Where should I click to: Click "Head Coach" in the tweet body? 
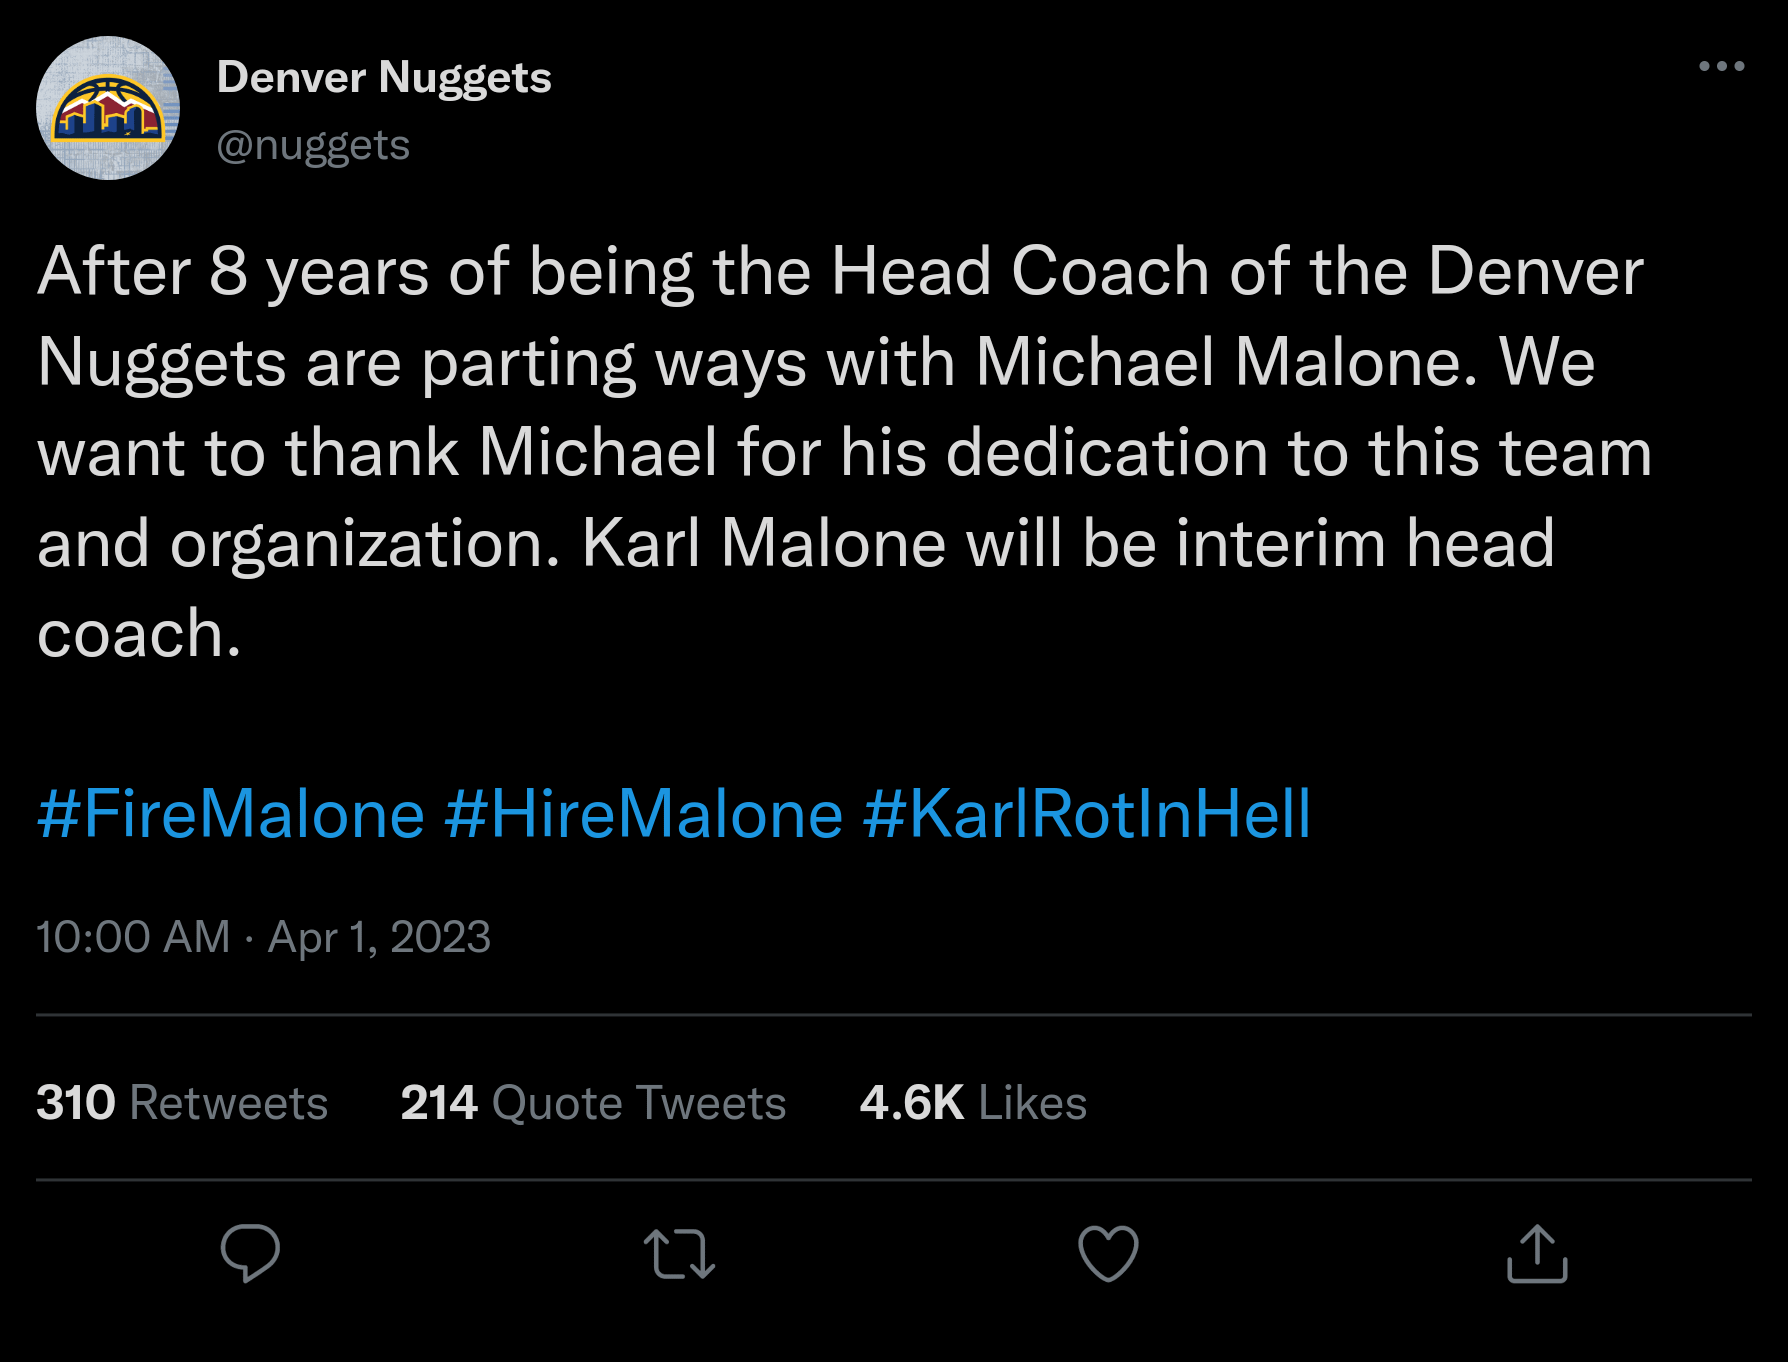tap(1020, 271)
